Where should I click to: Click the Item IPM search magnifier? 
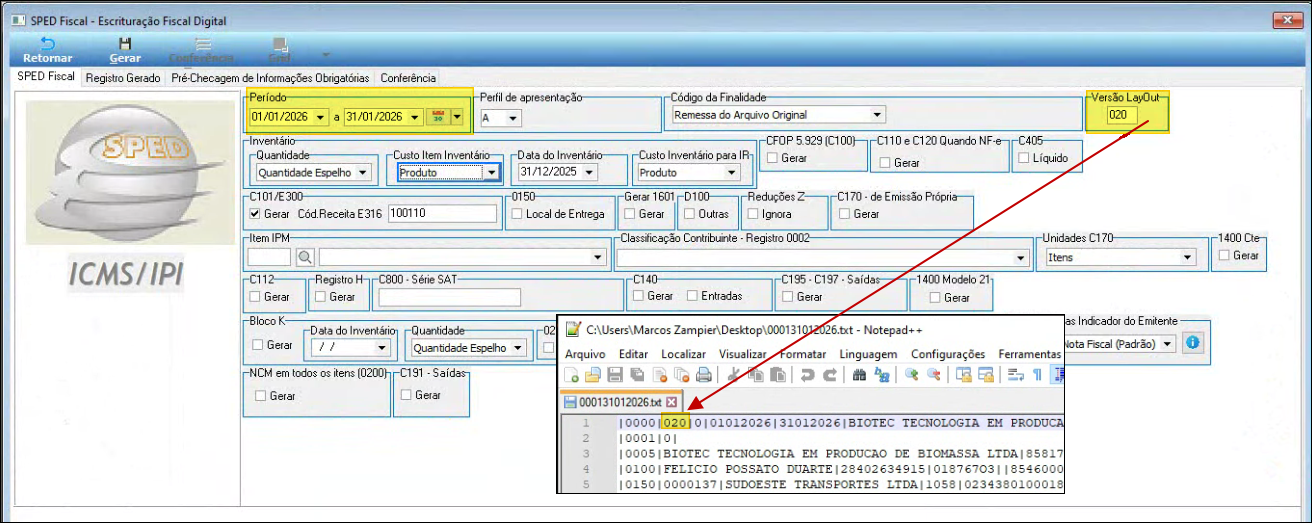coord(304,257)
